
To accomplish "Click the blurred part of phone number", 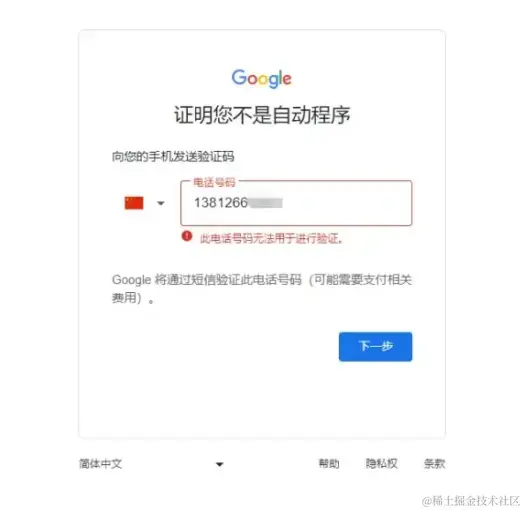I will [x=266, y=203].
